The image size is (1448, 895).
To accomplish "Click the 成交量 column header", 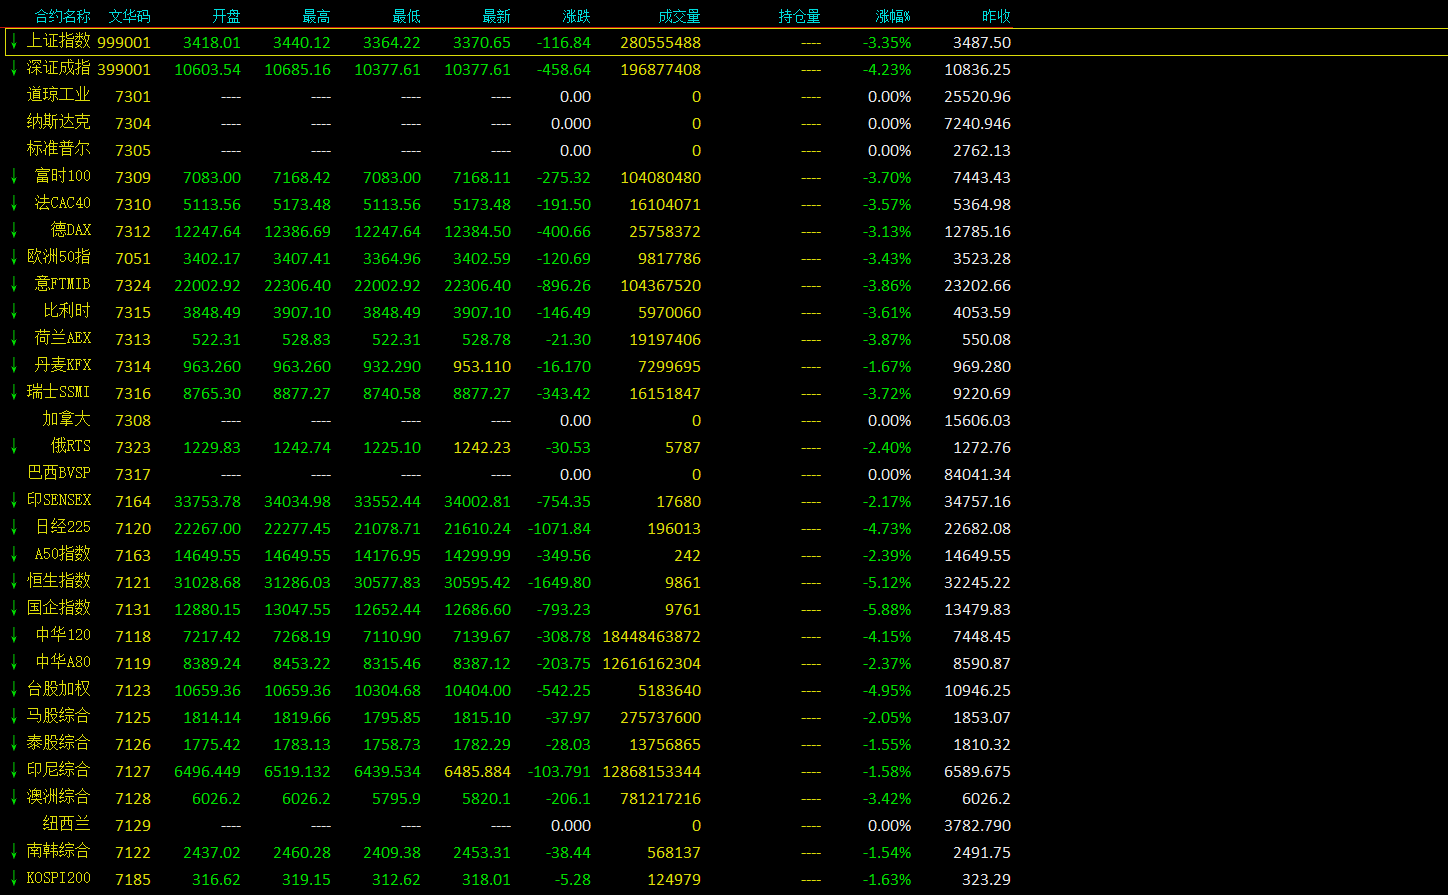I will [x=679, y=16].
